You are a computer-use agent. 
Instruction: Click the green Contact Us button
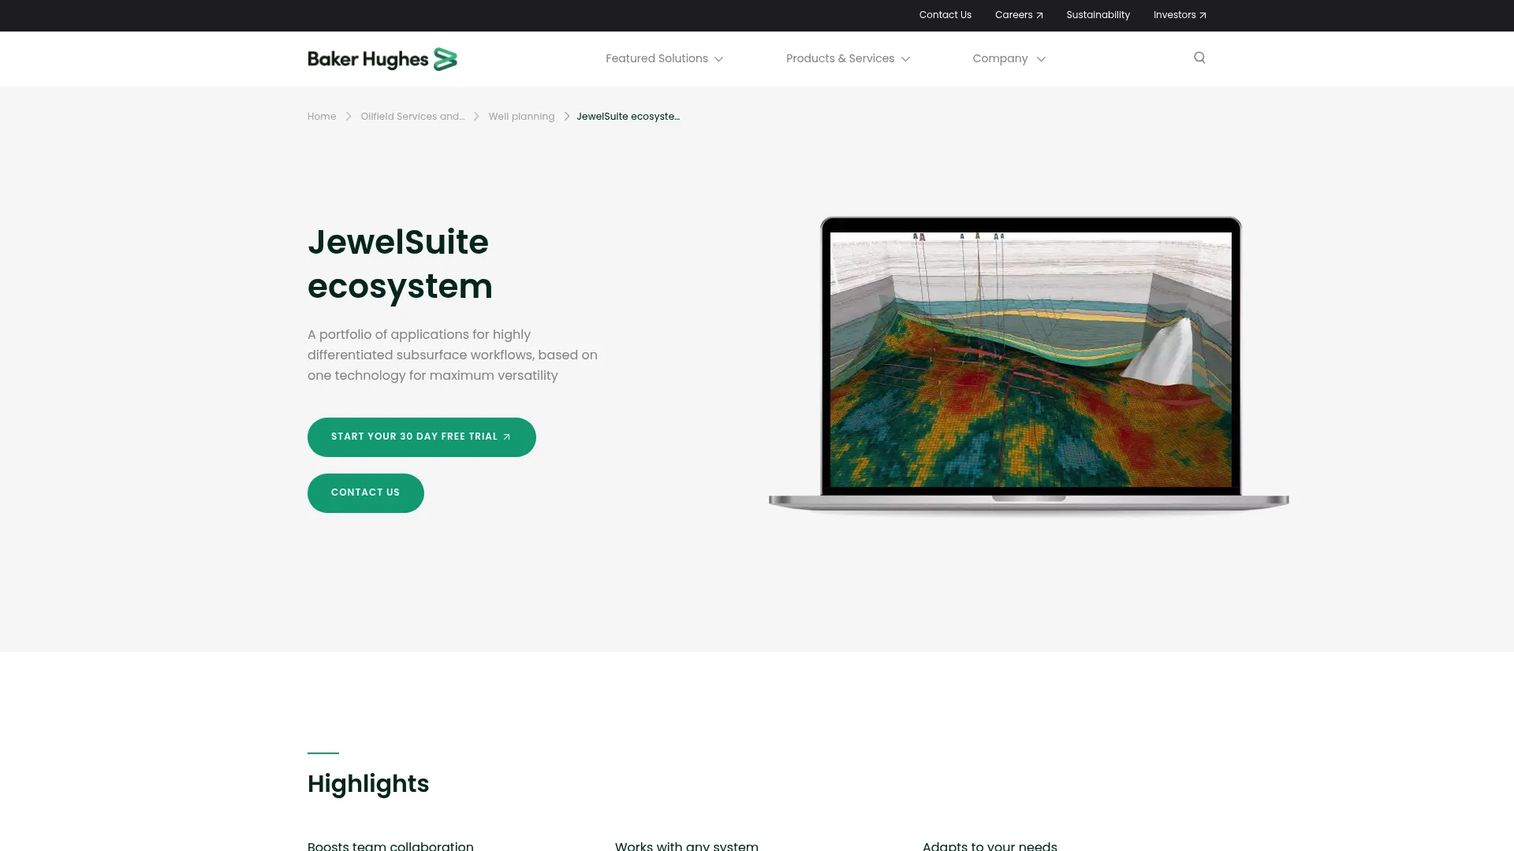pos(365,493)
